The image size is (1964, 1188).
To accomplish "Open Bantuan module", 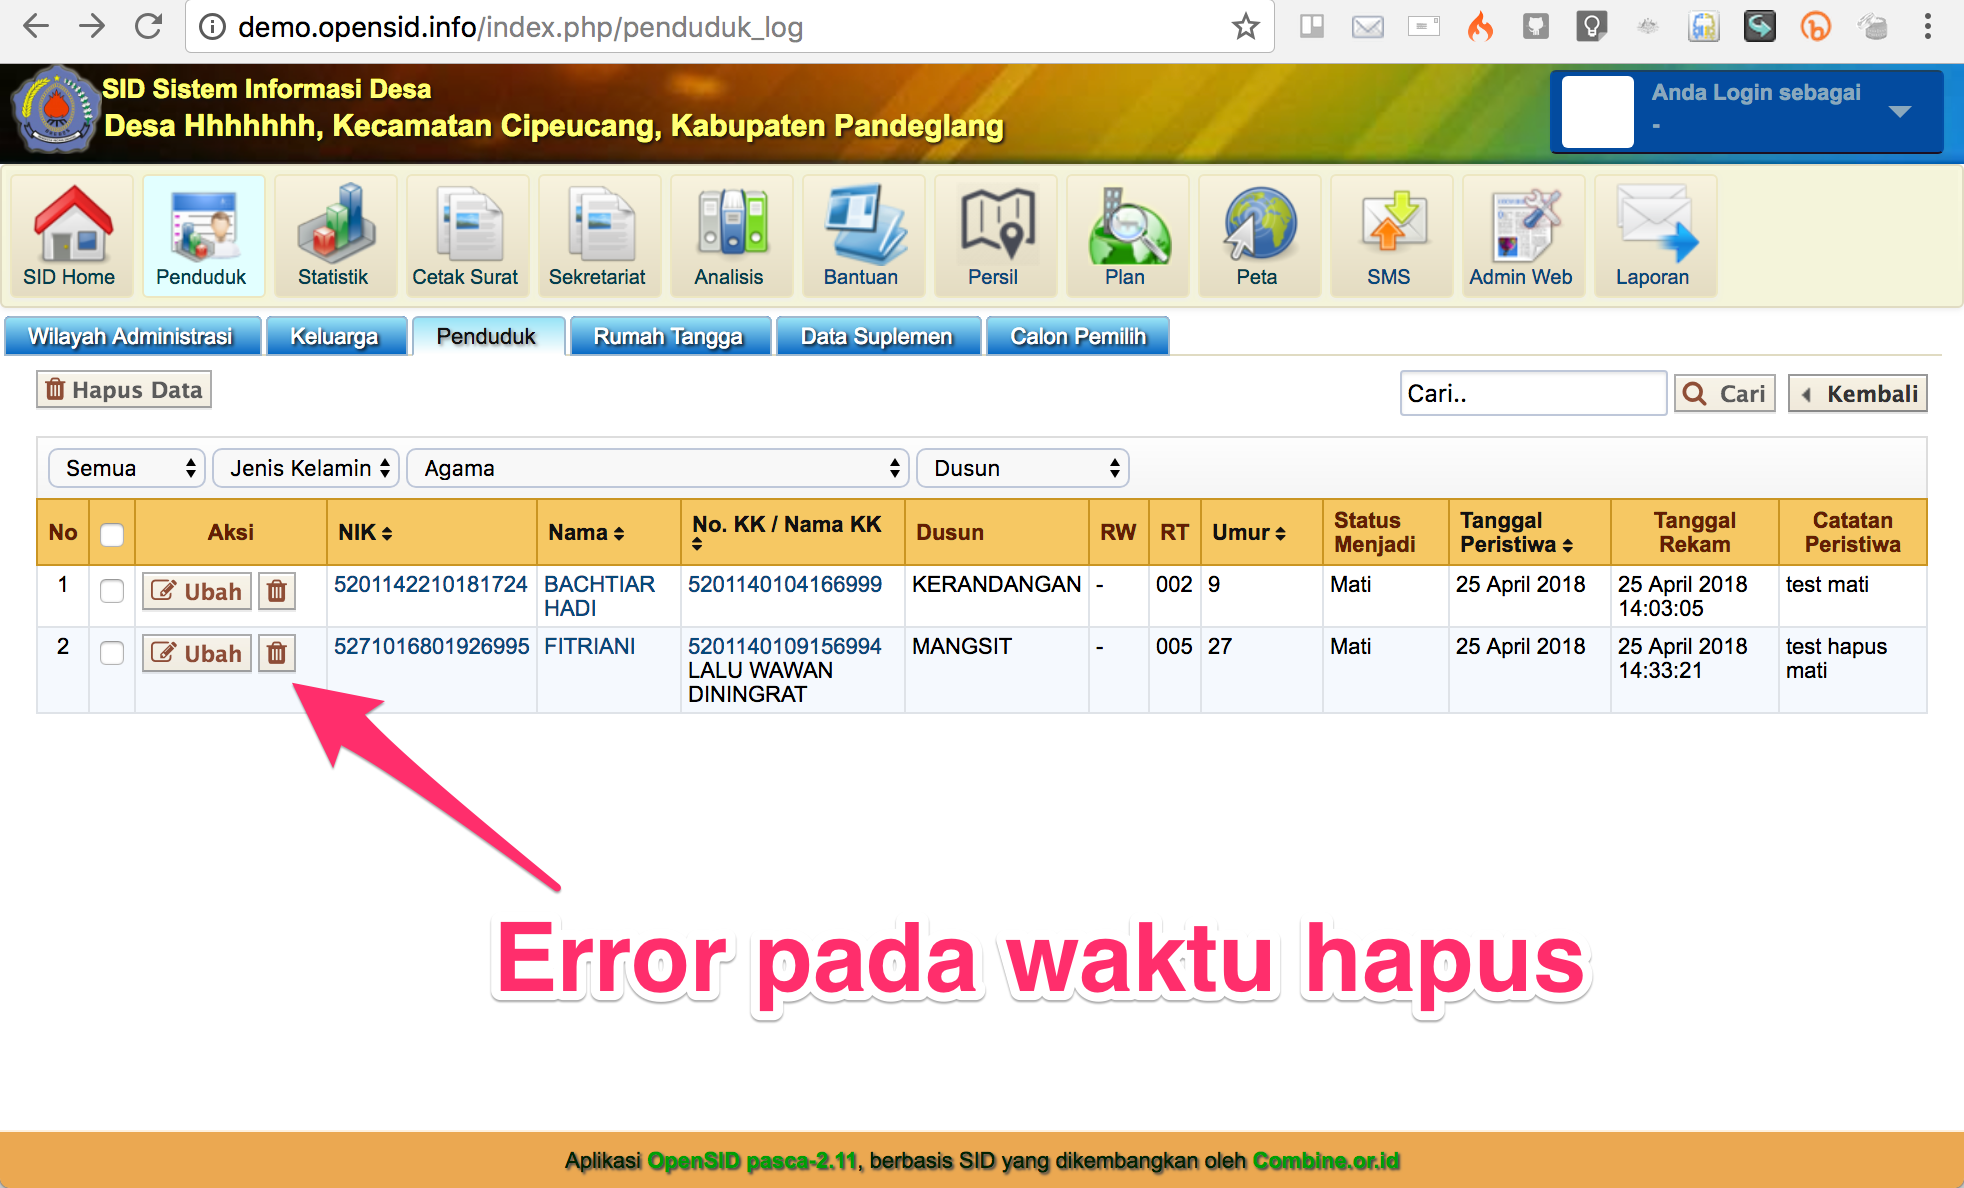I will [x=862, y=236].
